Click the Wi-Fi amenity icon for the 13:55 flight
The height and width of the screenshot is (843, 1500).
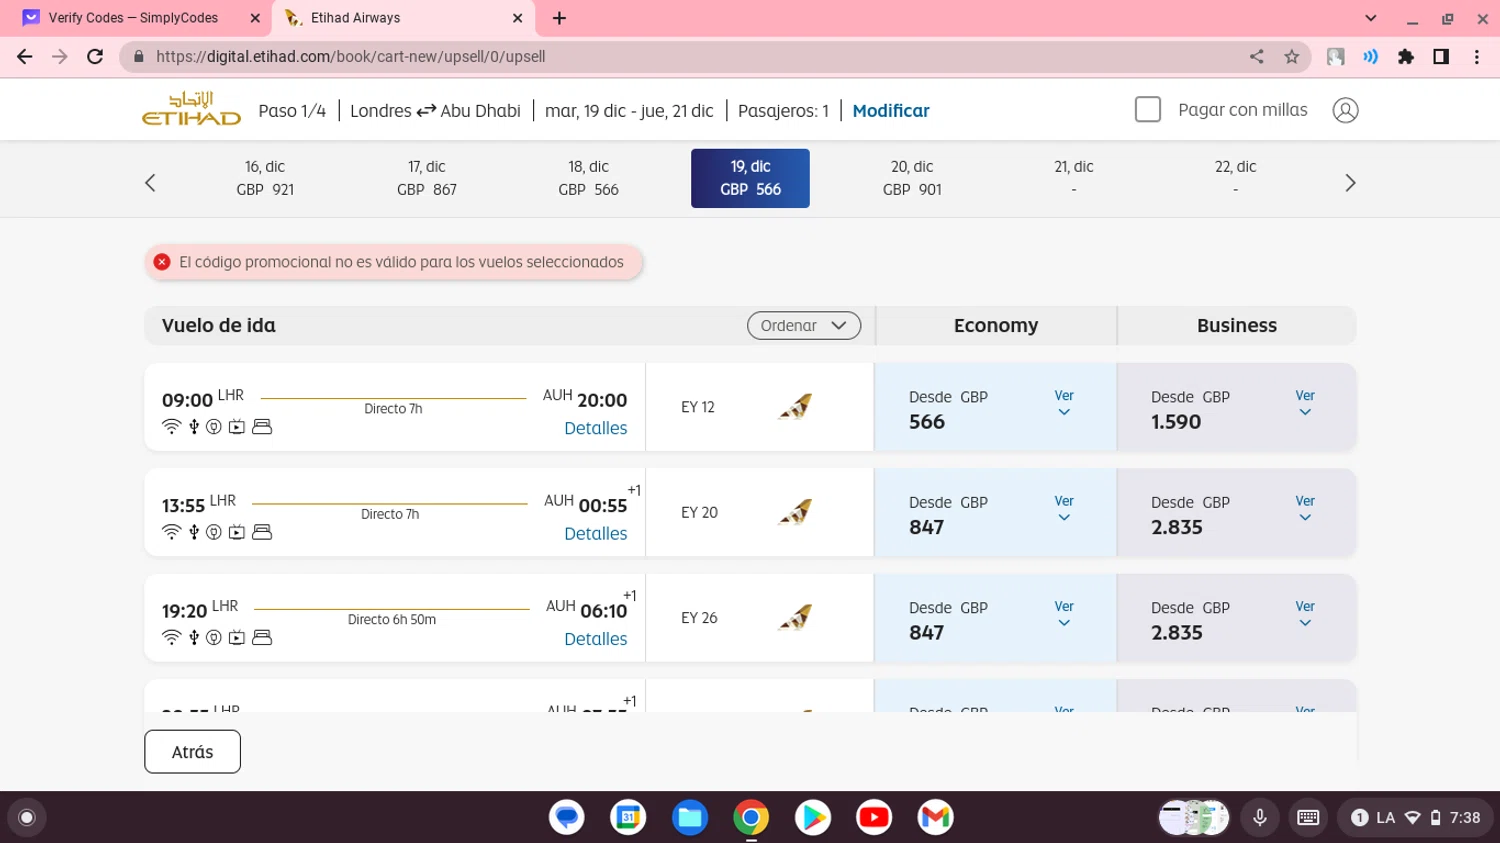tap(171, 532)
